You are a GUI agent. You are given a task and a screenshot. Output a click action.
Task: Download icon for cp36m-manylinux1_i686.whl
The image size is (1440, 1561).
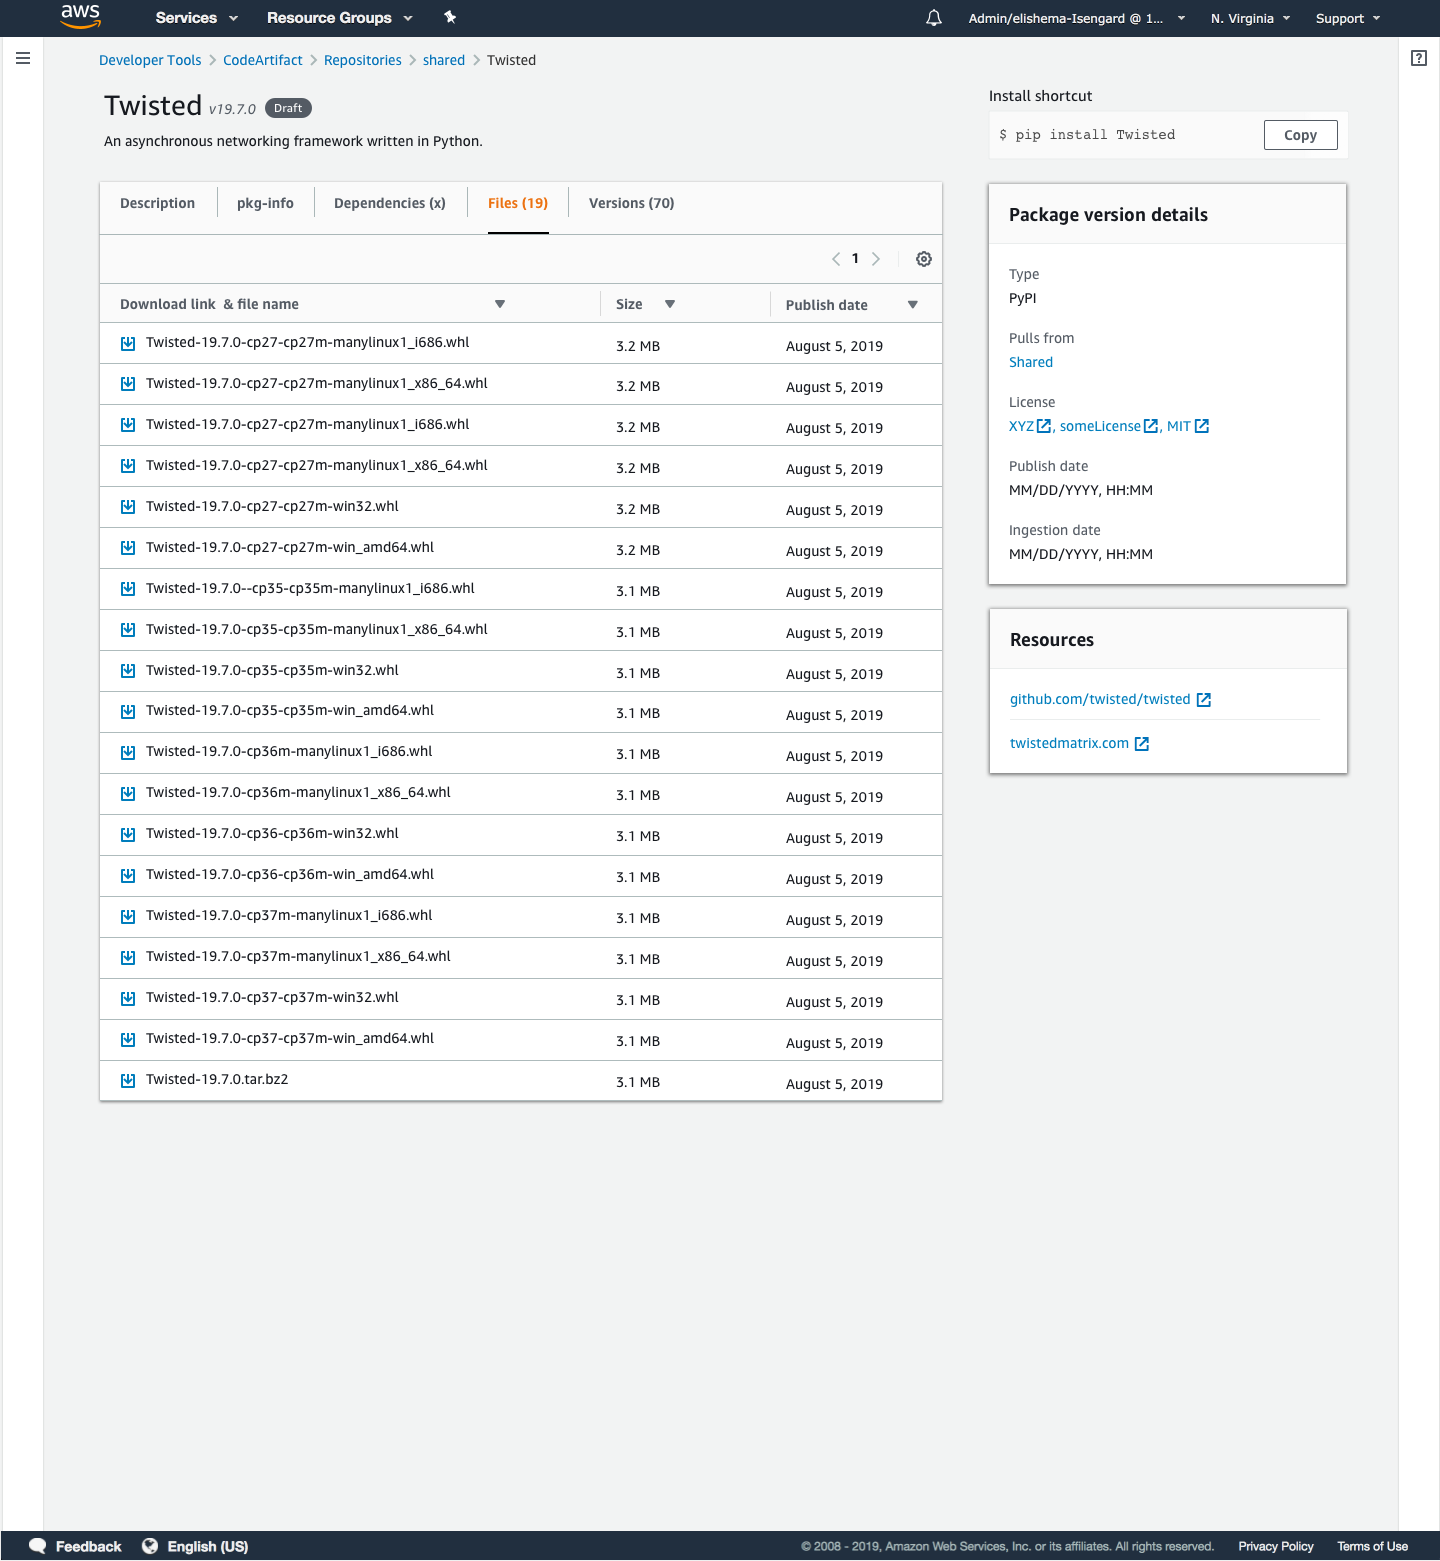(x=128, y=753)
